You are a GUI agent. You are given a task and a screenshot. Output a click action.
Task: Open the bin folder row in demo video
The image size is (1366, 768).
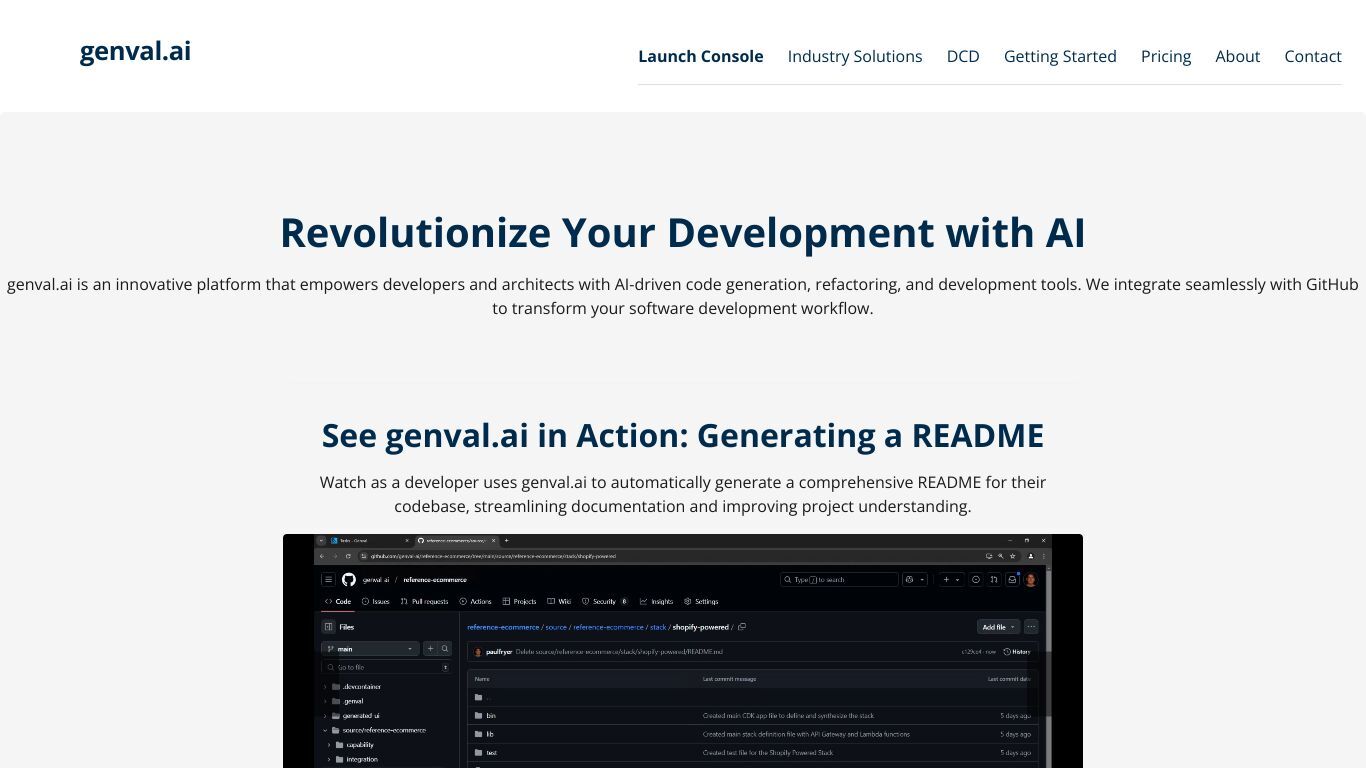753,716
